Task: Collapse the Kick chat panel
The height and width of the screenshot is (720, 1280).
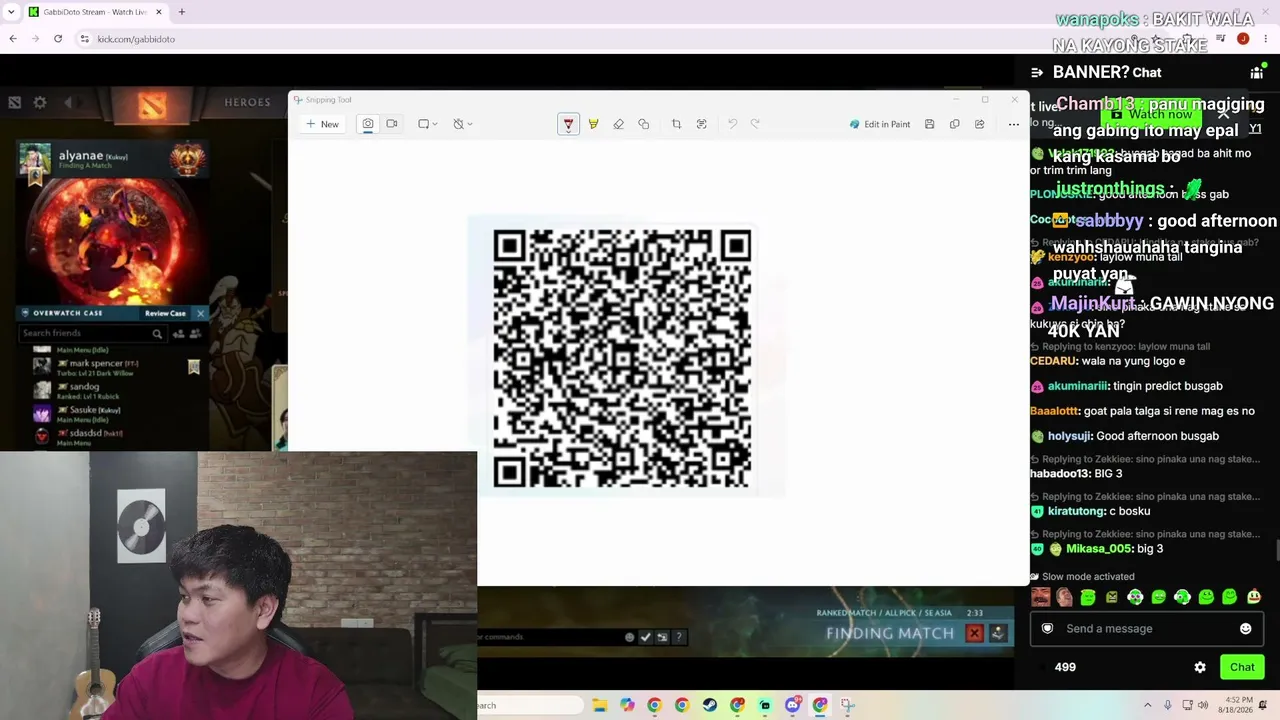Action: coord(1037,72)
